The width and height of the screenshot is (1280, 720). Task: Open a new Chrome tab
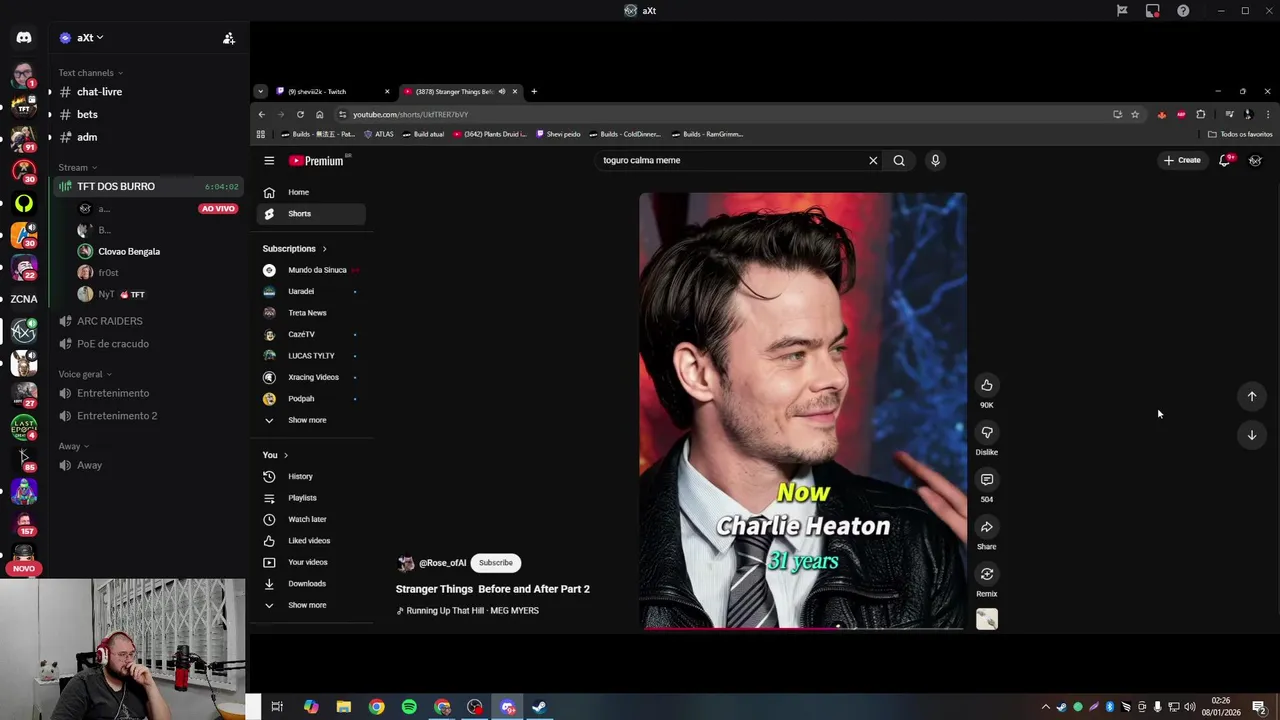click(x=534, y=92)
